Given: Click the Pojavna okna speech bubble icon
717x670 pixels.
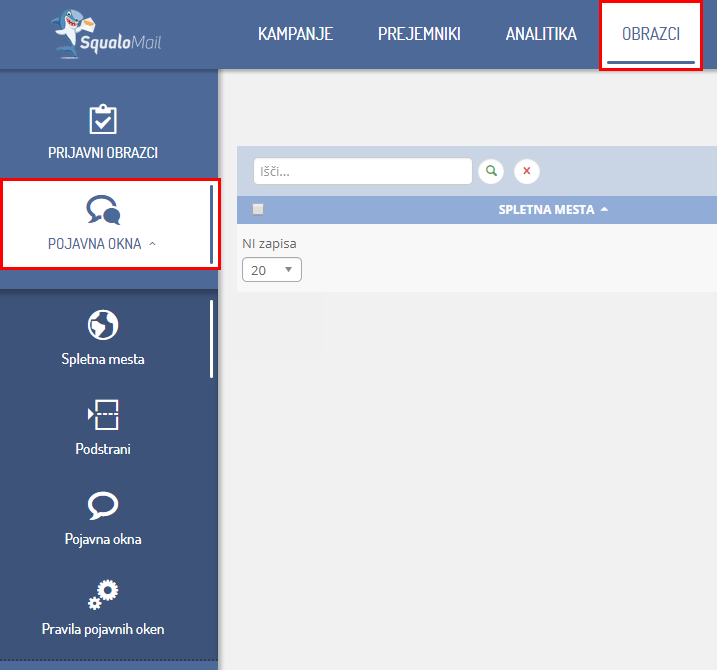Looking at the screenshot, I should tap(103, 504).
